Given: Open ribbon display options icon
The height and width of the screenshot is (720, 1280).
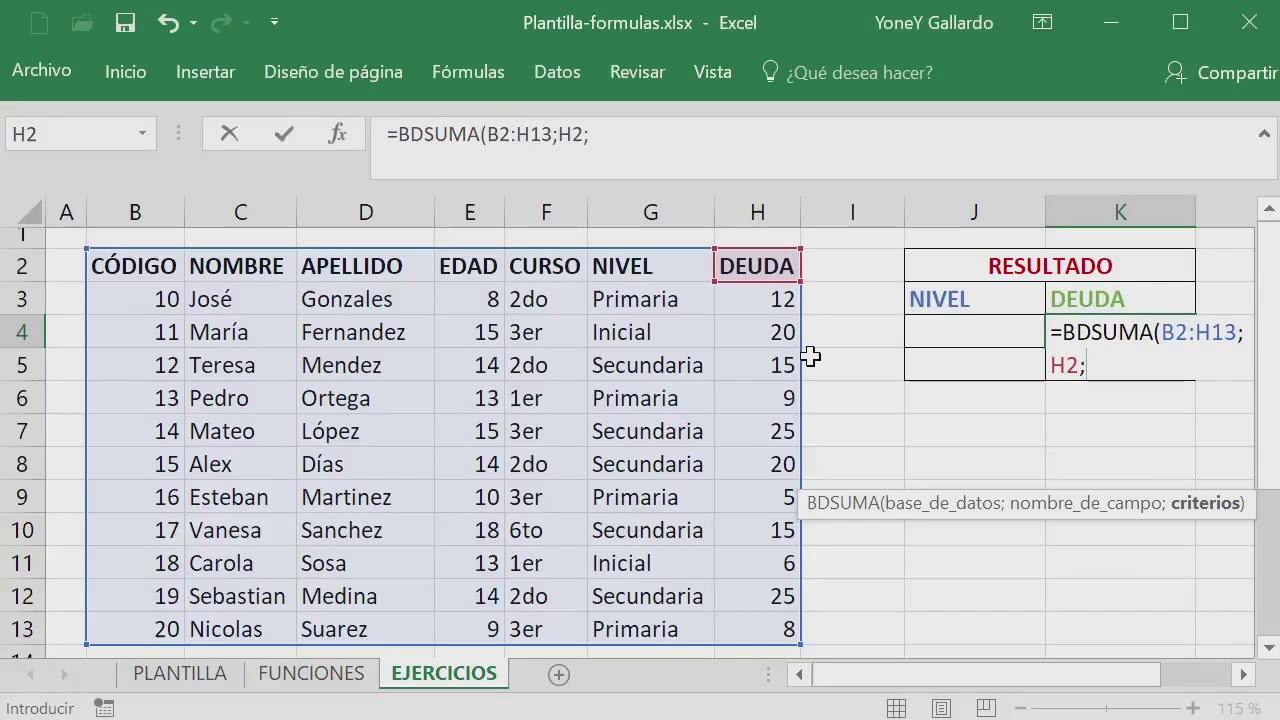Looking at the screenshot, I should pos(1042,22).
